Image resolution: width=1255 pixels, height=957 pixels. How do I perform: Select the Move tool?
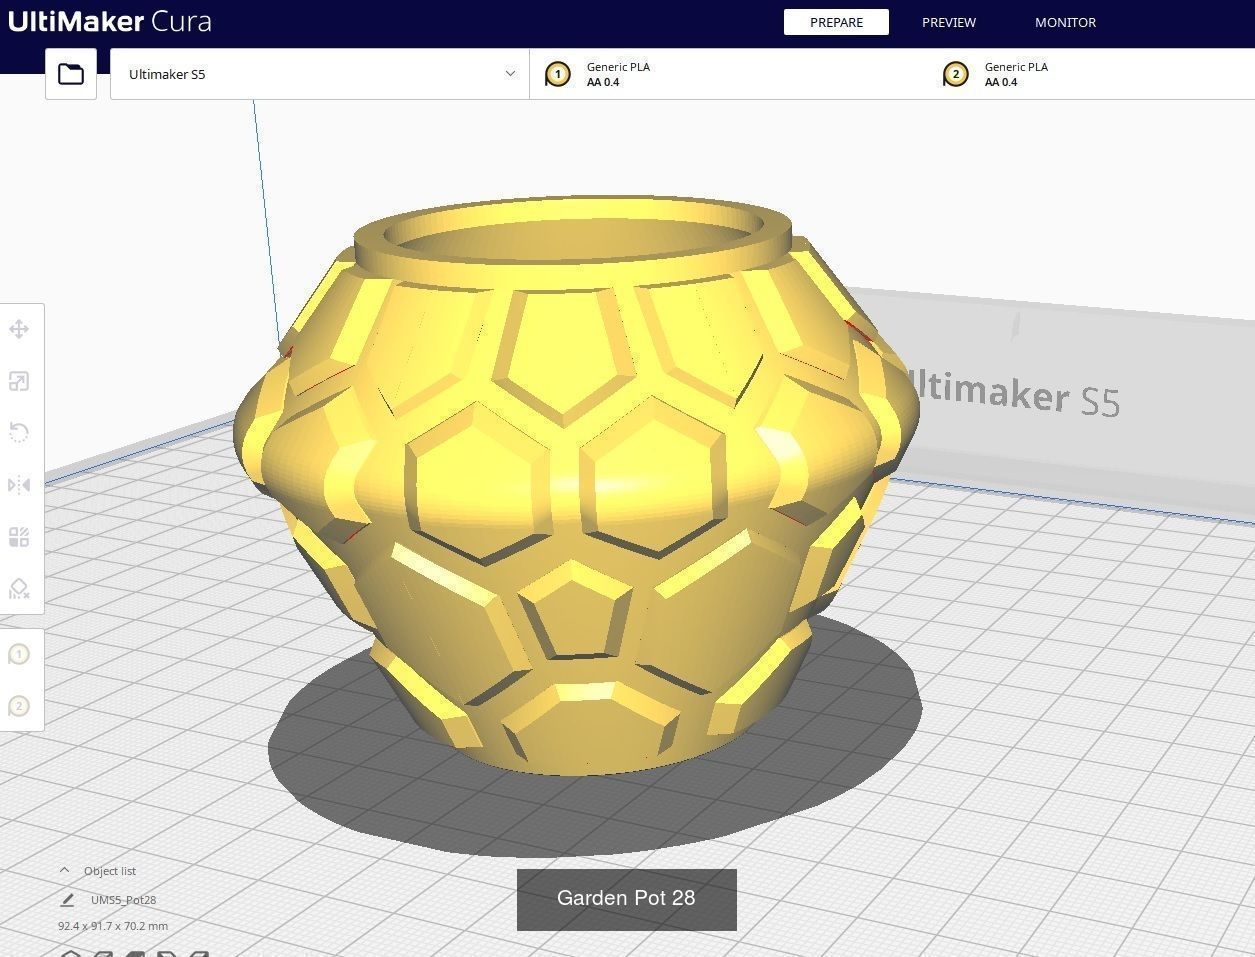[19, 329]
